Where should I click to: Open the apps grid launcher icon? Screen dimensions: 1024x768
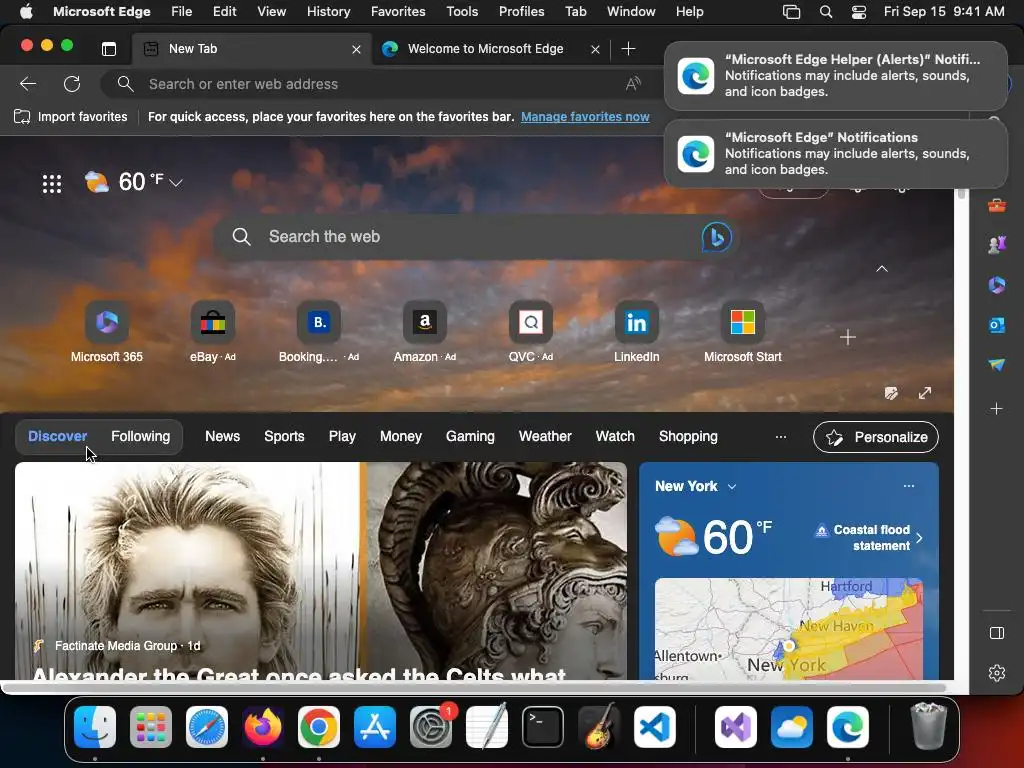(x=52, y=184)
